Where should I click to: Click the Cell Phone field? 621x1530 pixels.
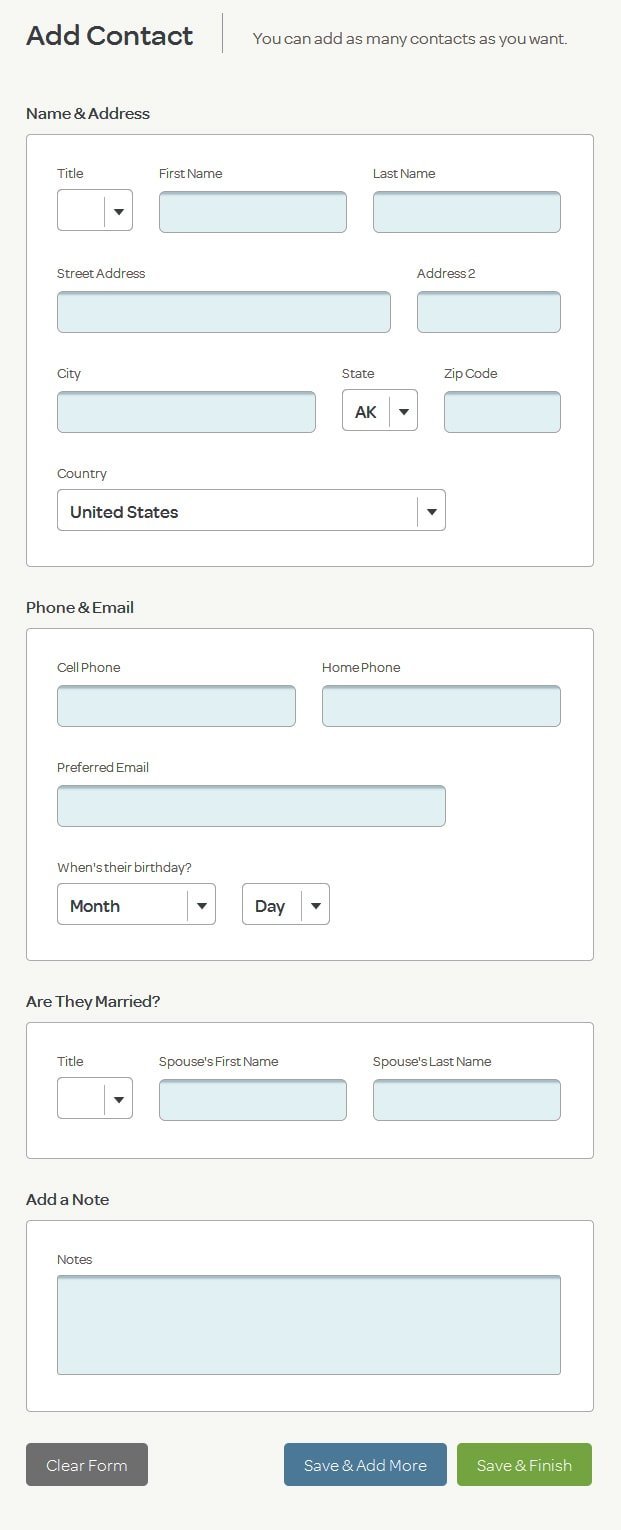[x=176, y=706]
